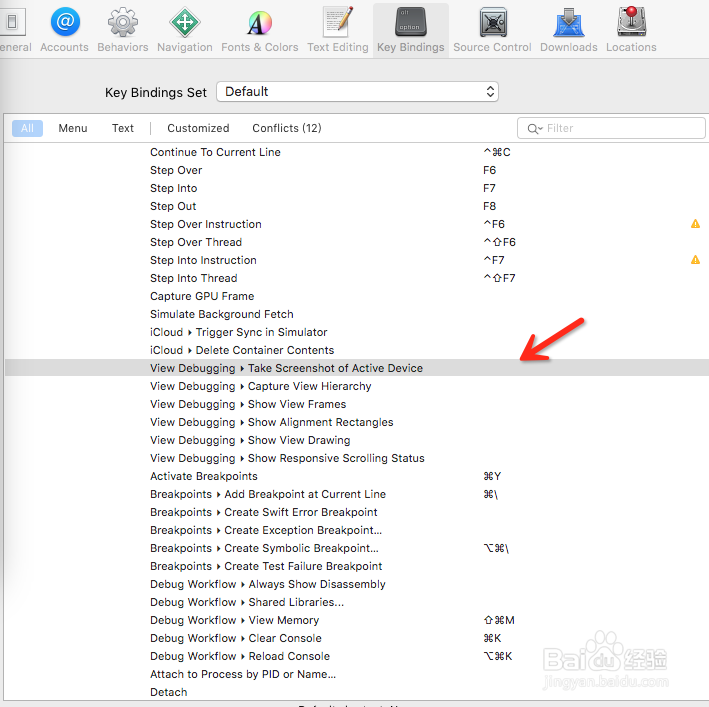The height and width of the screenshot is (707, 709).
Task: Select the Continue To Current Line row
Action: click(356, 152)
